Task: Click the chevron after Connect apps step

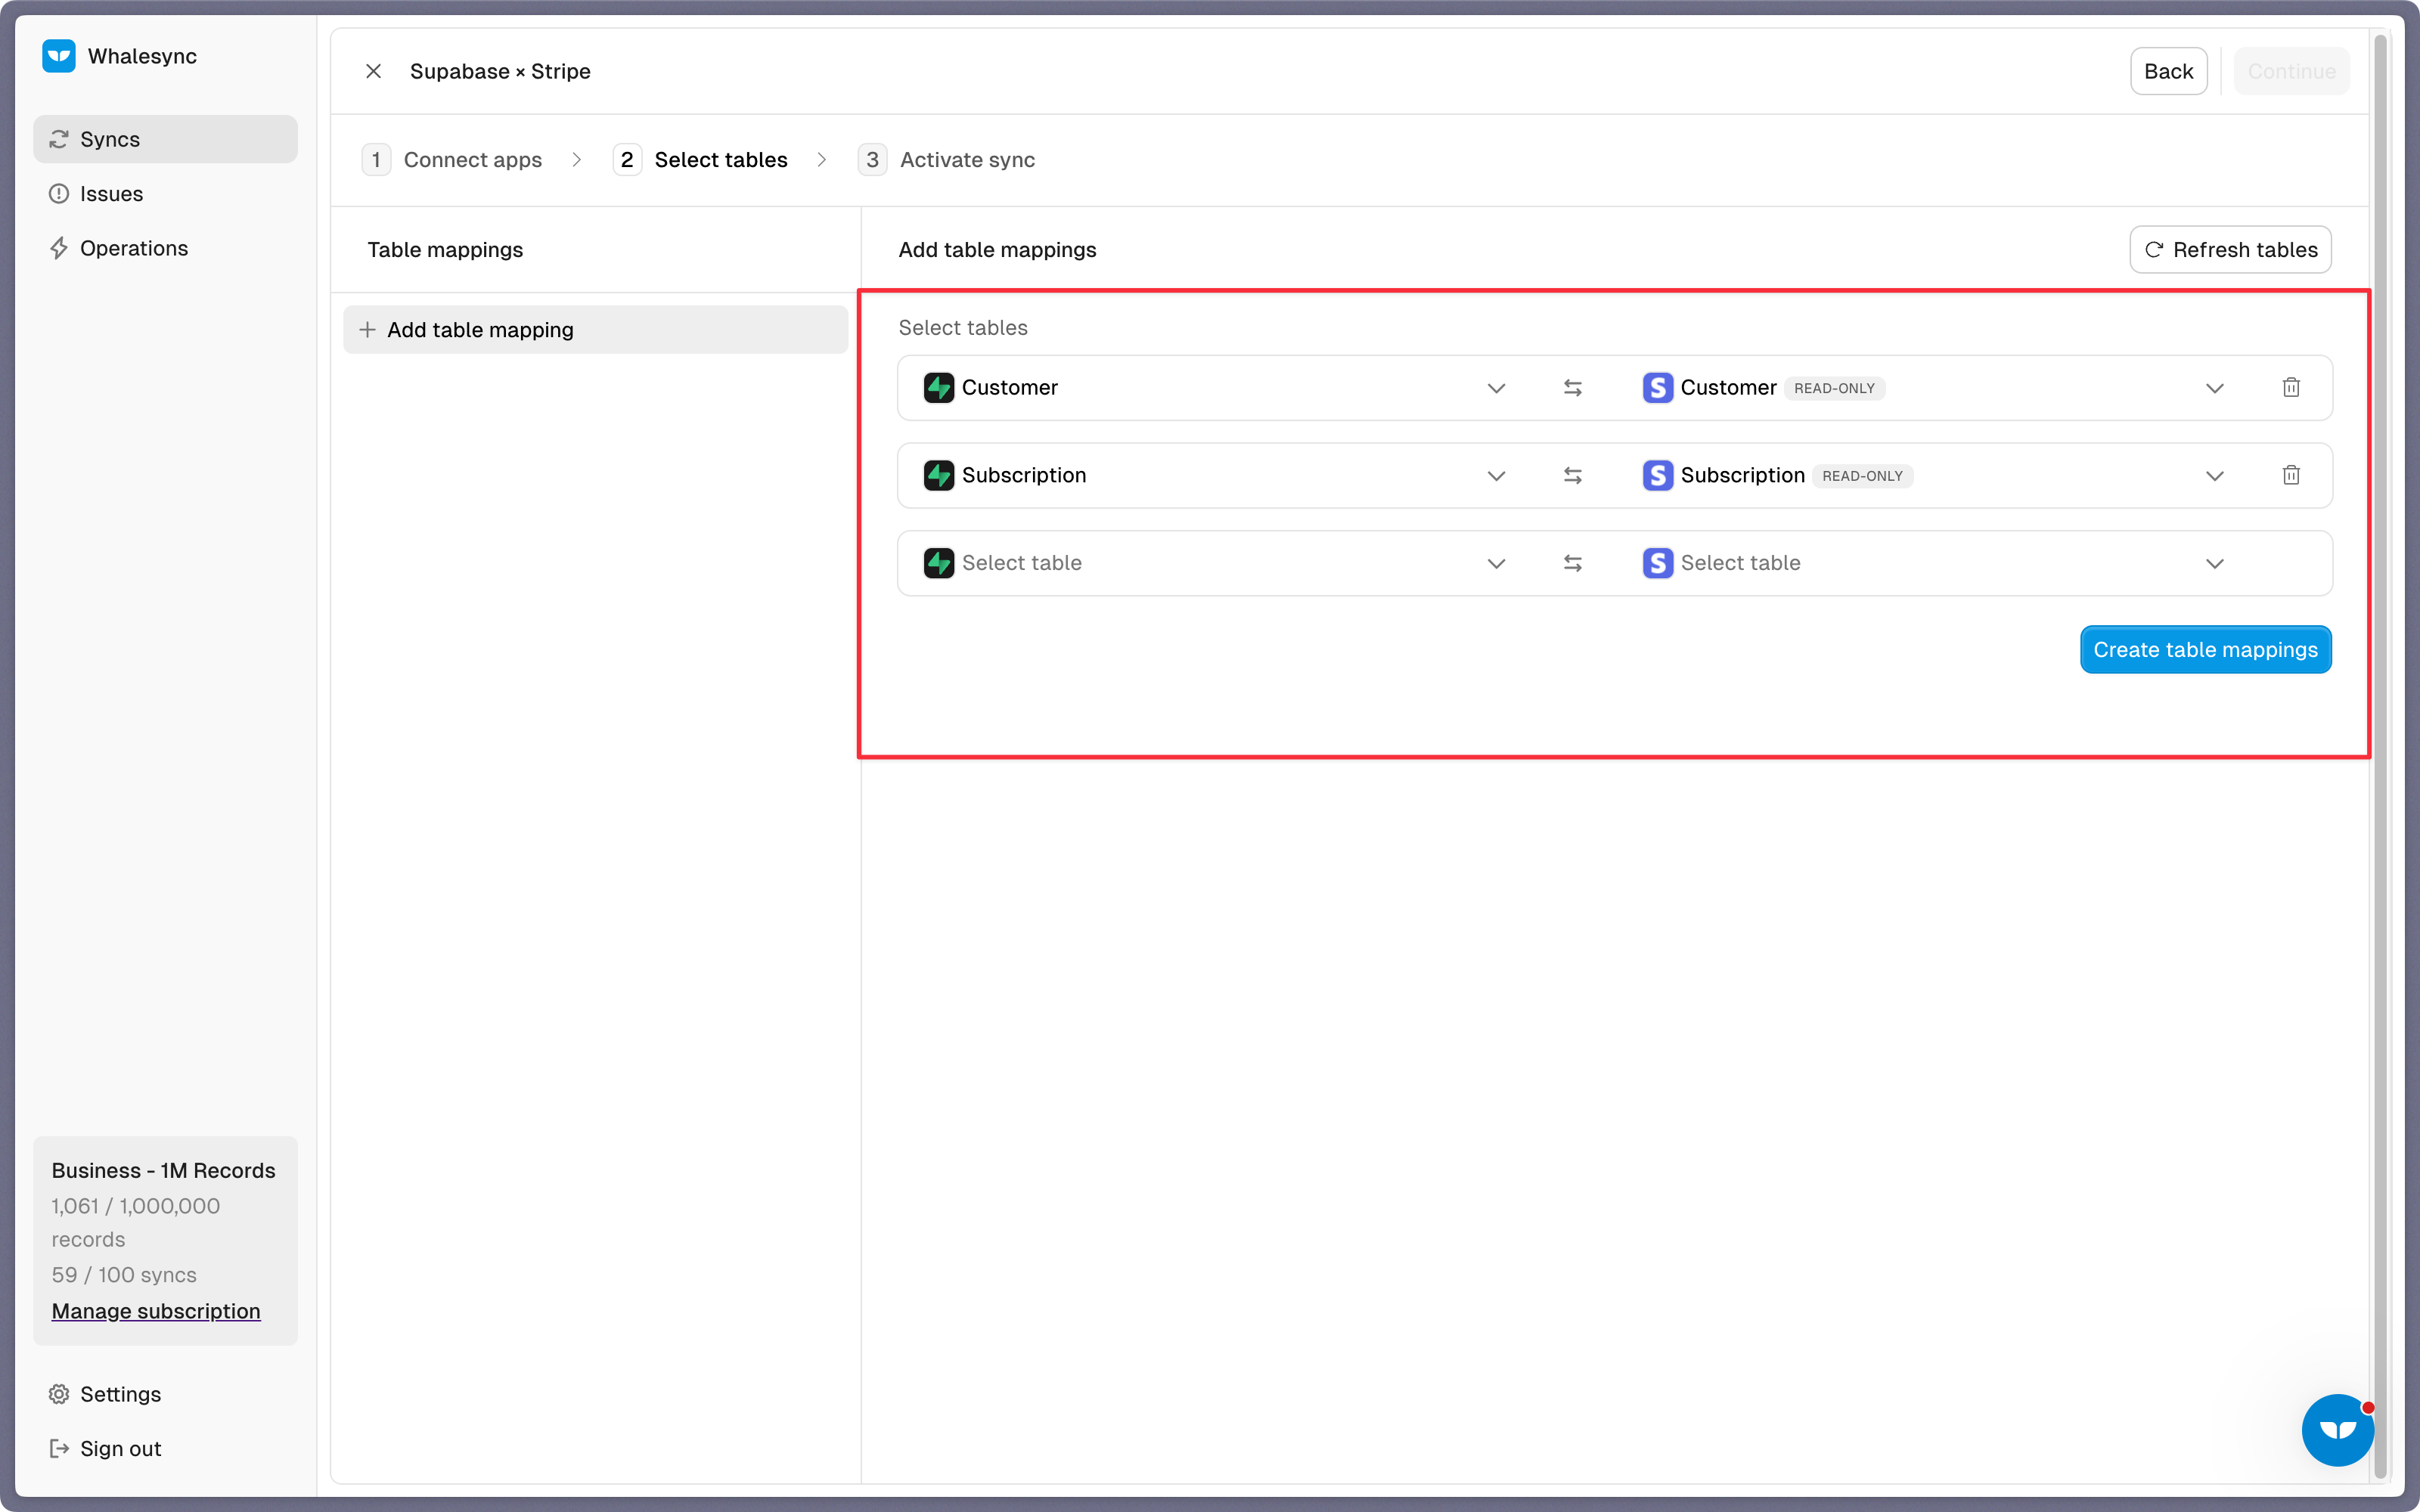Action: click(577, 160)
